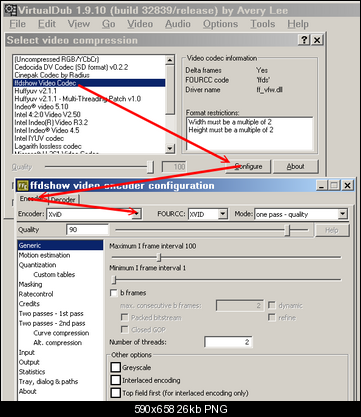This screenshot has width=361, height=417.
Task: Open the Options menu
Action: [x=220, y=24]
